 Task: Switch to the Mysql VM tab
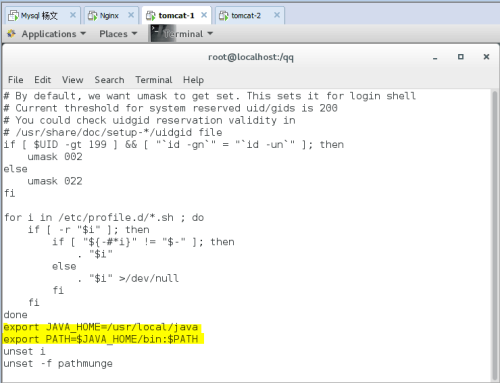tap(43, 15)
